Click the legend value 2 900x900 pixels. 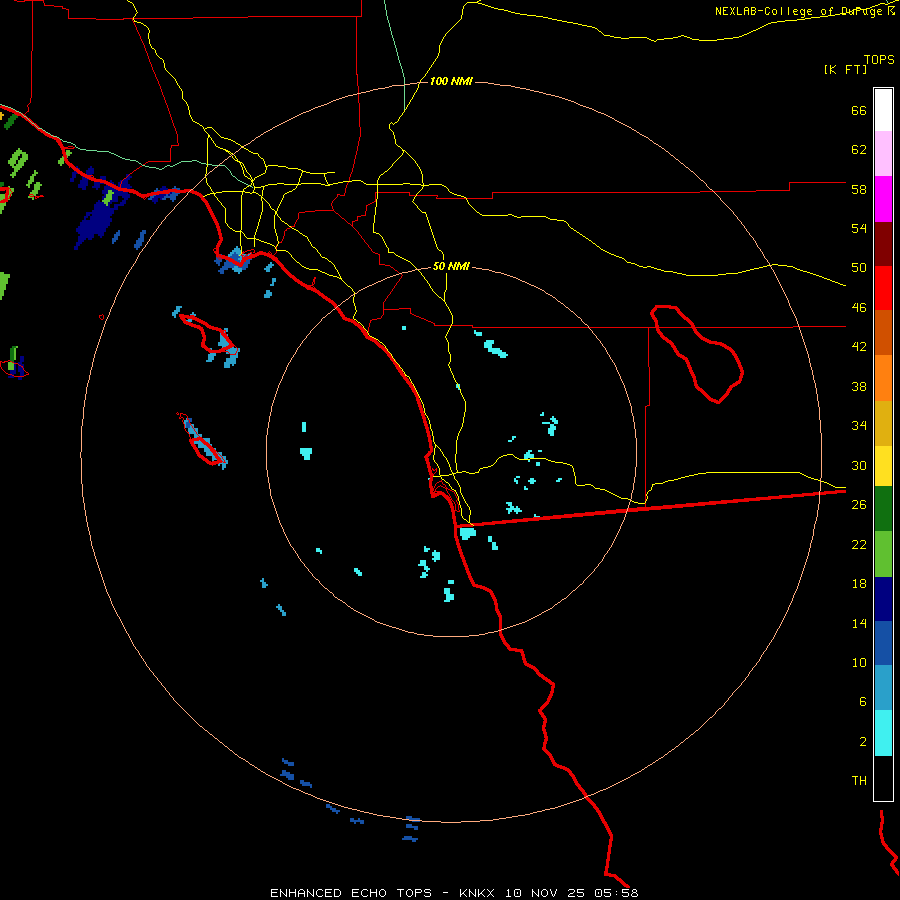click(x=863, y=742)
